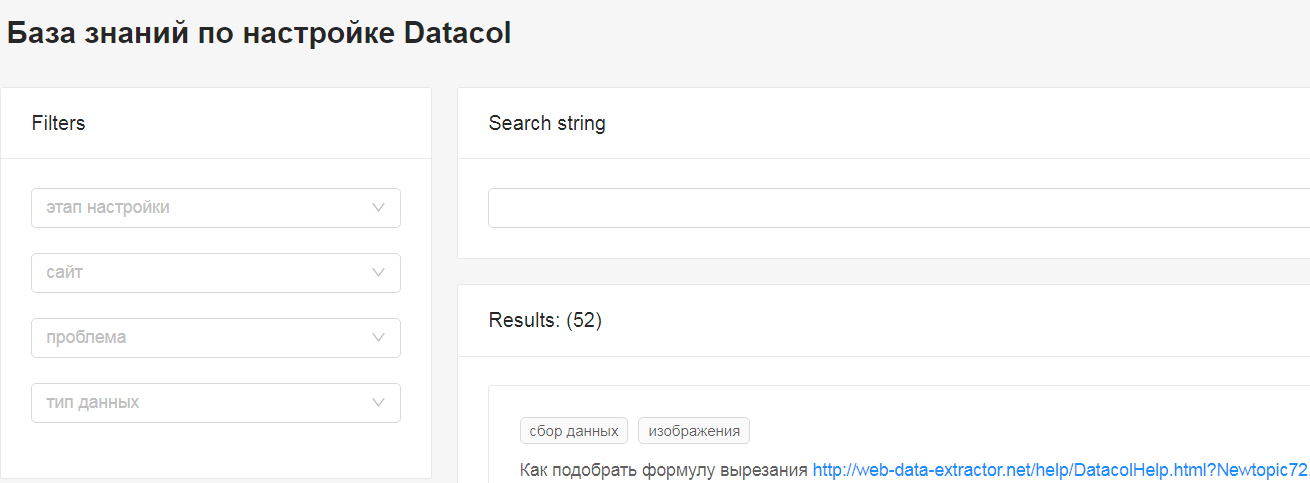This screenshot has width=1310, height=483.
Task: Click the "Results:" label
Action: 525,321
